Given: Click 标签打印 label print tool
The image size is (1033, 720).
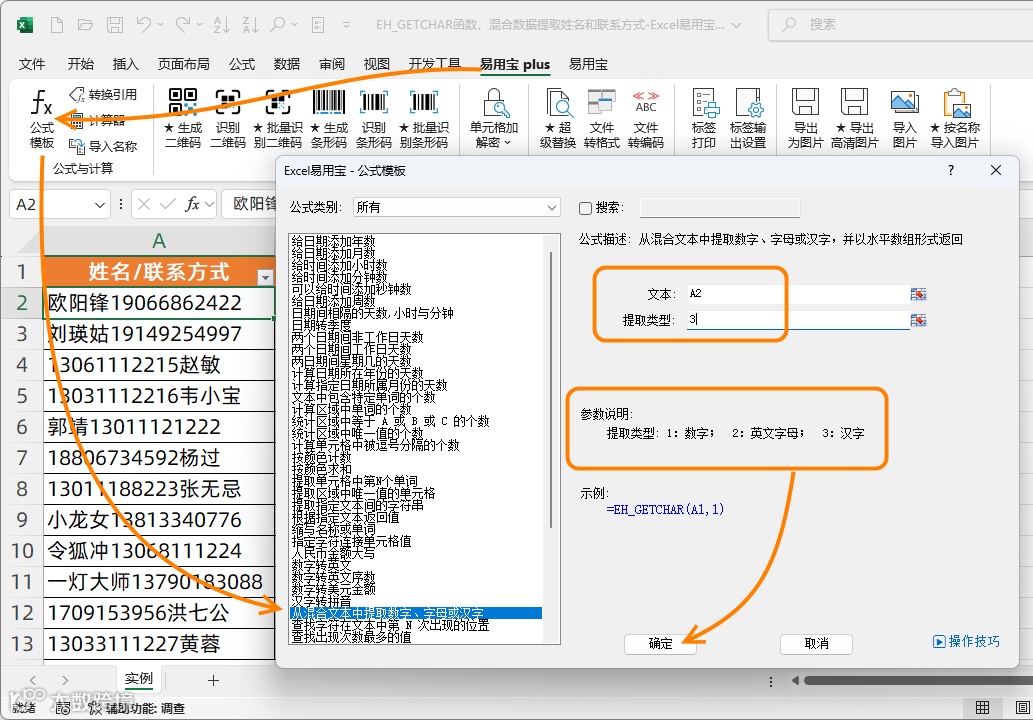Looking at the screenshot, I should click(704, 119).
